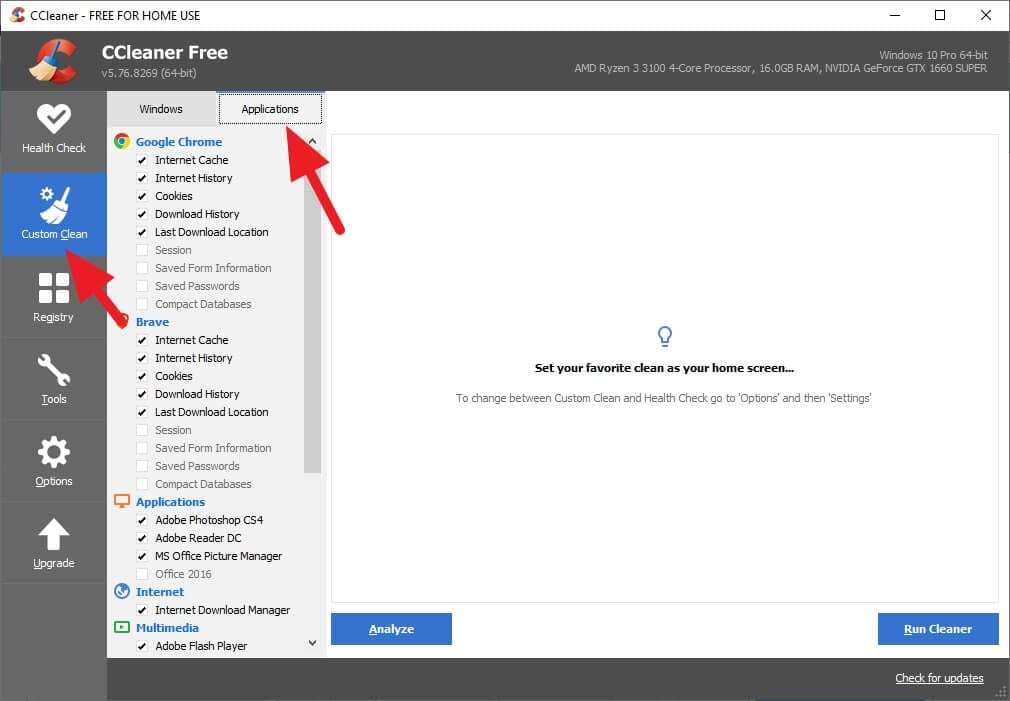Switch to the Windows tab
1010x701 pixels.
click(161, 108)
